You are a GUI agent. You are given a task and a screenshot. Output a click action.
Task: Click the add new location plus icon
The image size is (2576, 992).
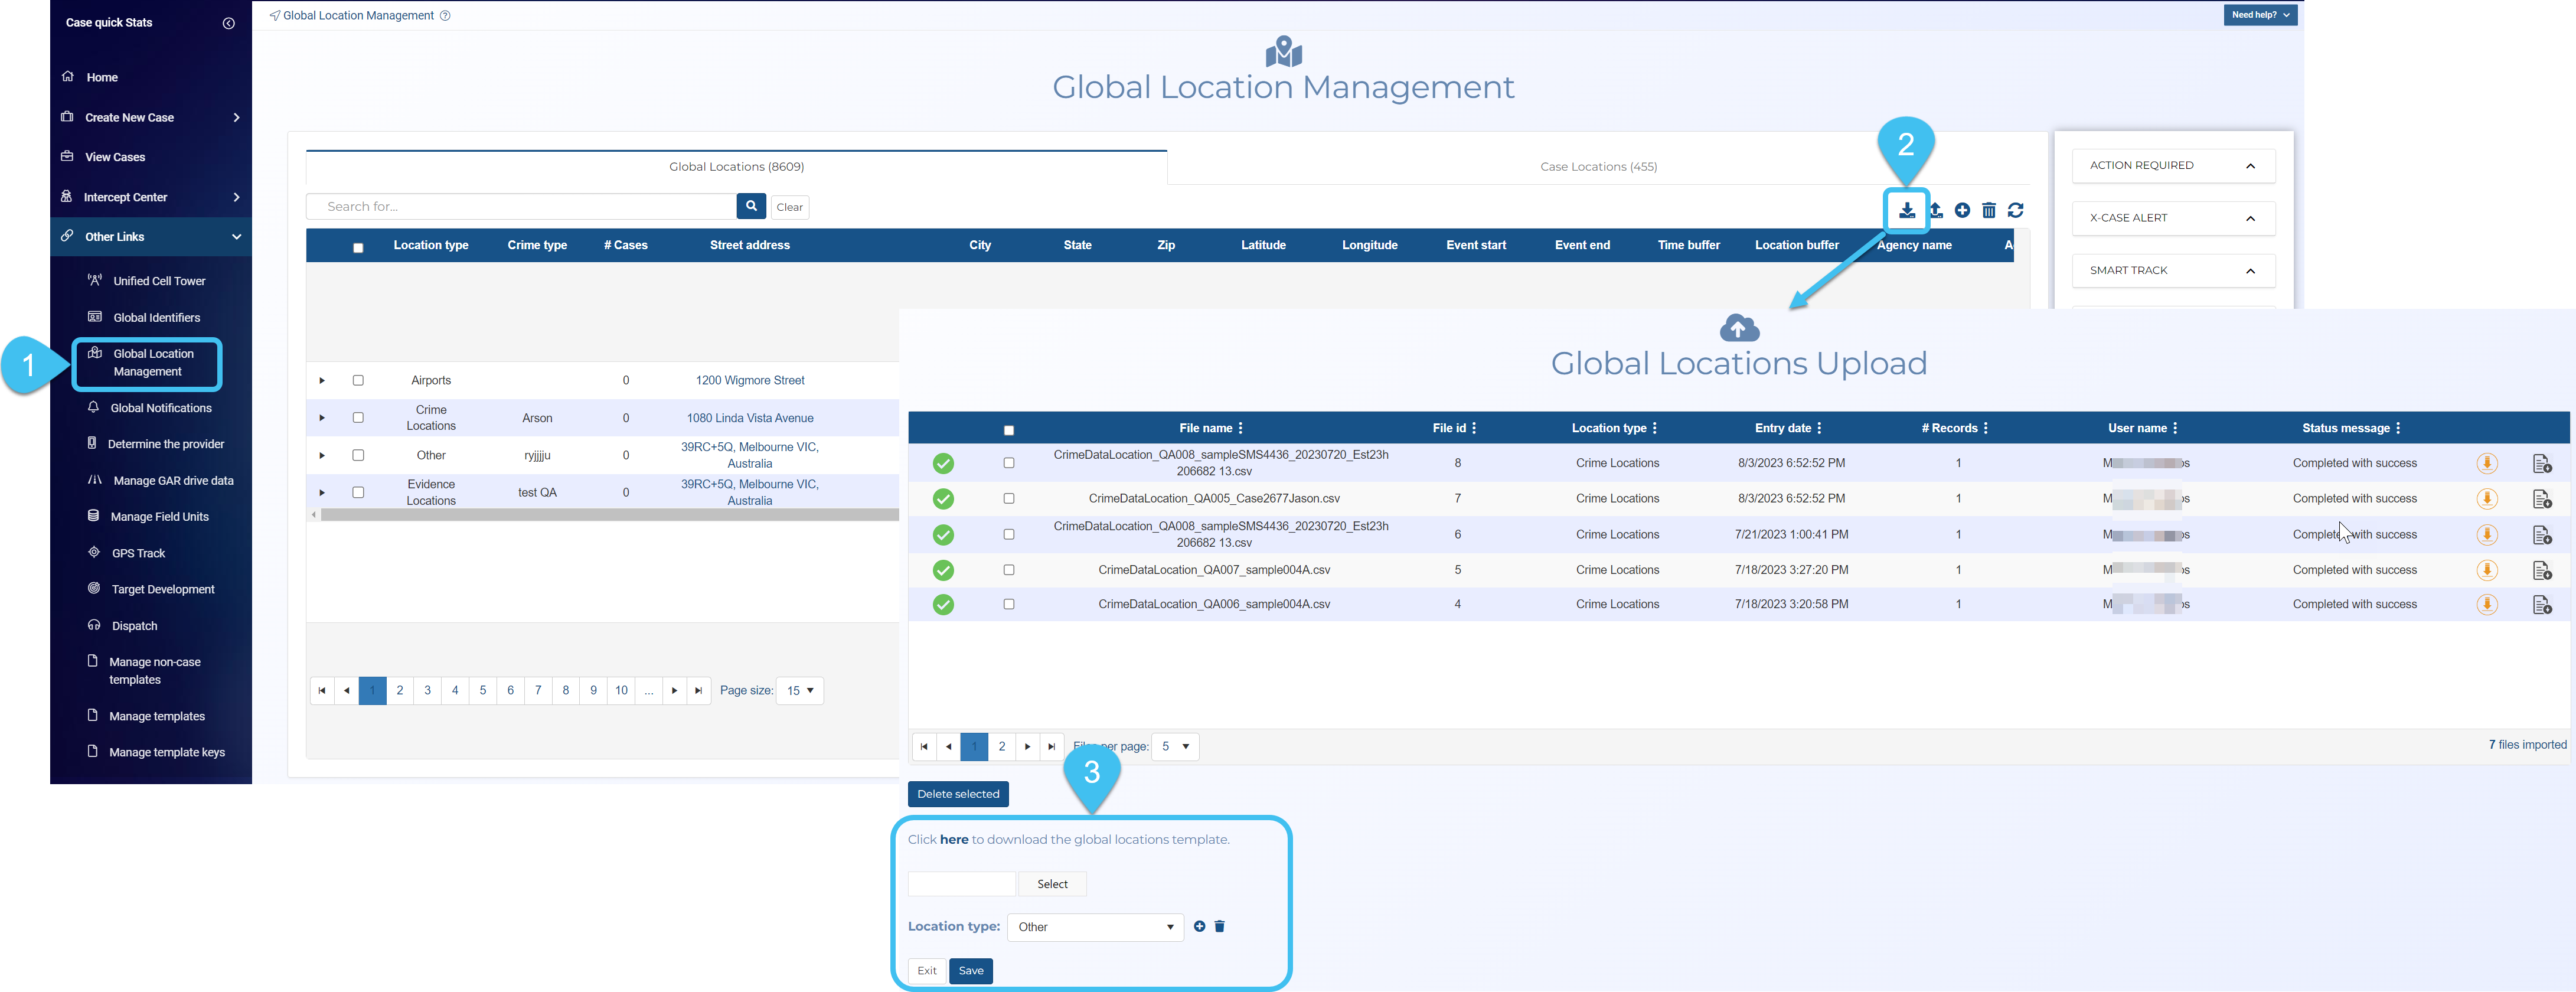tap(1962, 210)
